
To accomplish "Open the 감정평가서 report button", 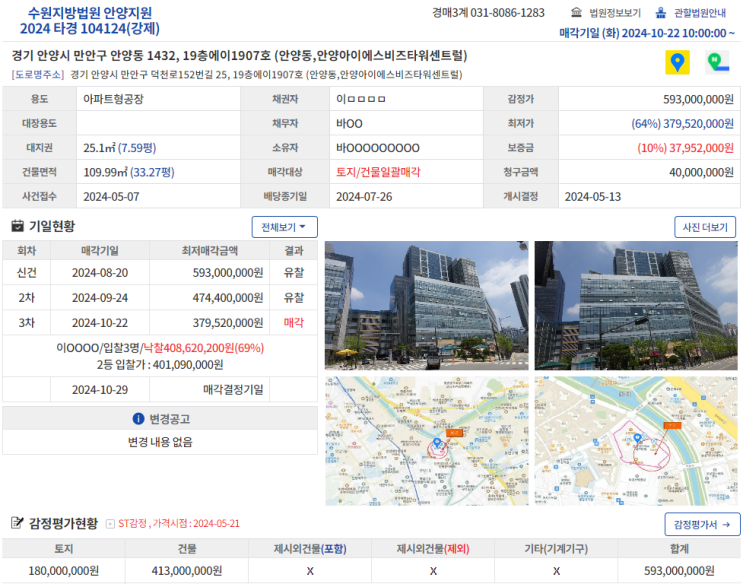I will [x=702, y=524].
